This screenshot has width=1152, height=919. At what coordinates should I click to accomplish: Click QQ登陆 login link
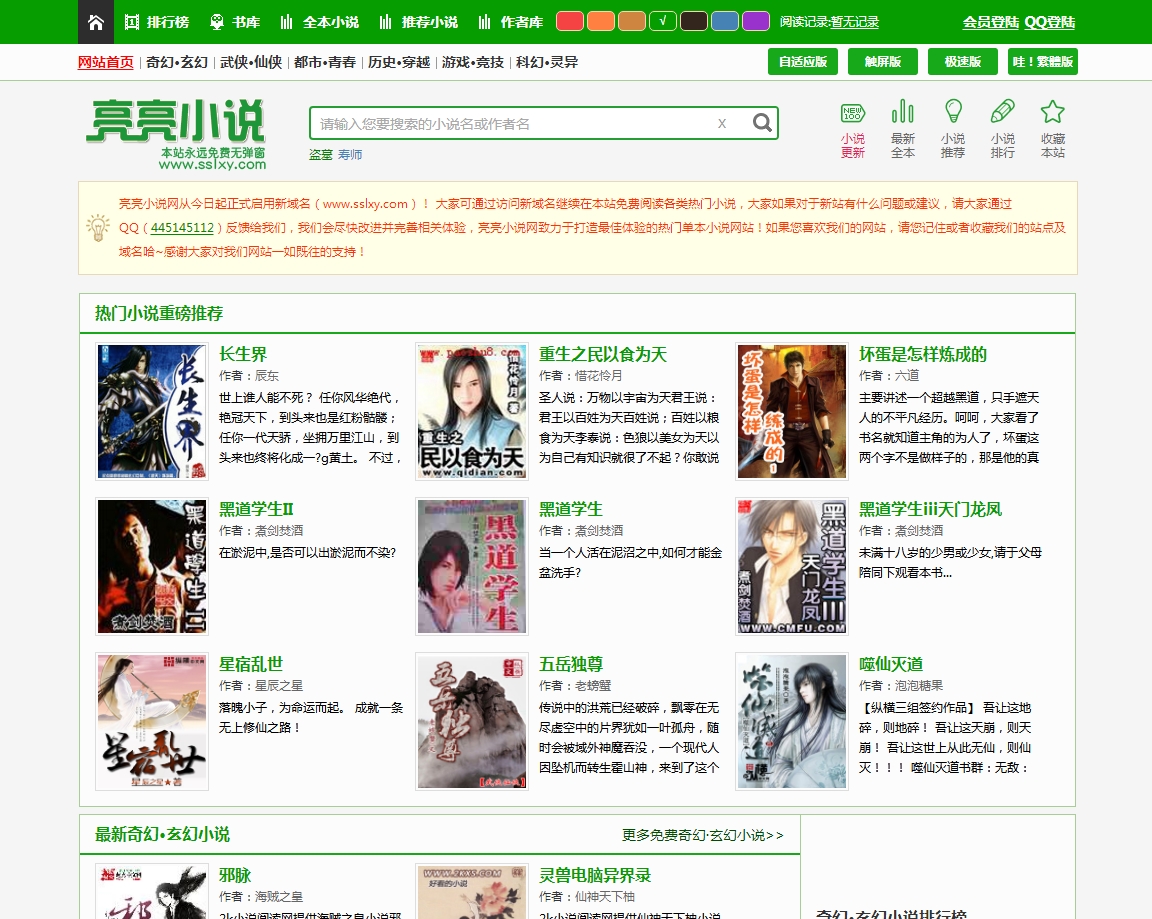(1049, 22)
